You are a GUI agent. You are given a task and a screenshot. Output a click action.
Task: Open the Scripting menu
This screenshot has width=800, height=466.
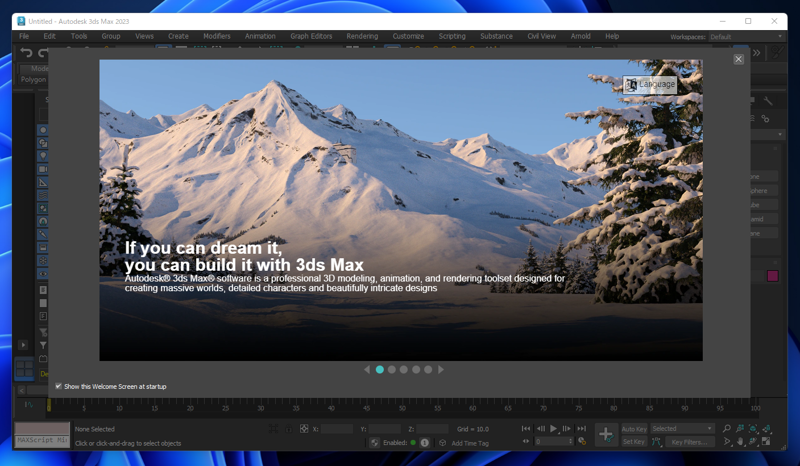[x=452, y=36]
